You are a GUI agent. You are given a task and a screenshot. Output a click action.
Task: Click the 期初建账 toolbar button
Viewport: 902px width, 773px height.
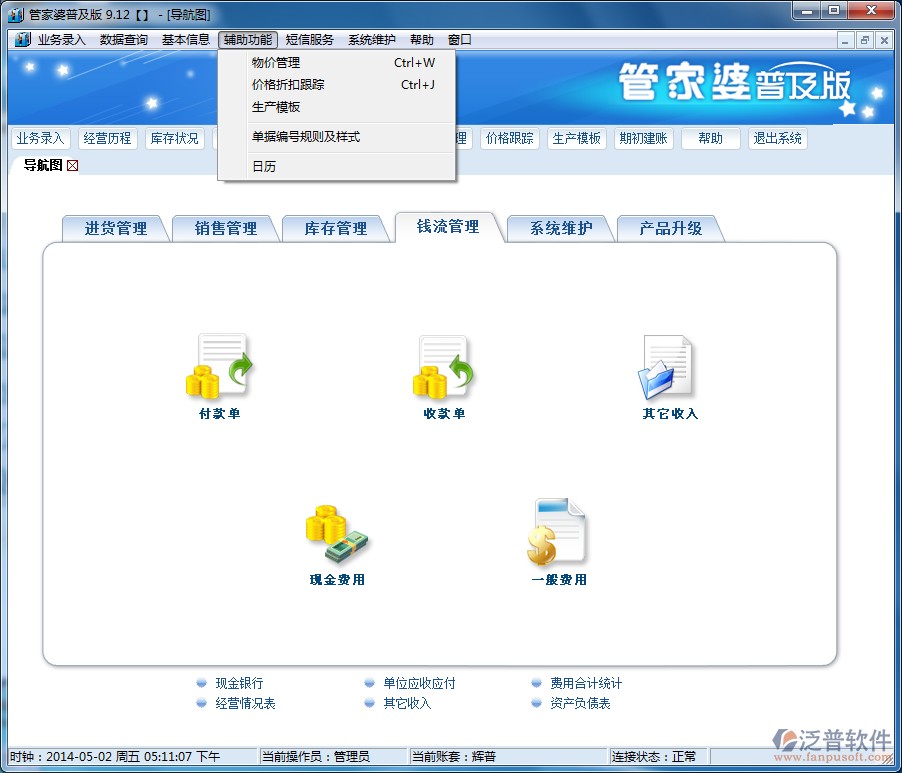pos(643,139)
